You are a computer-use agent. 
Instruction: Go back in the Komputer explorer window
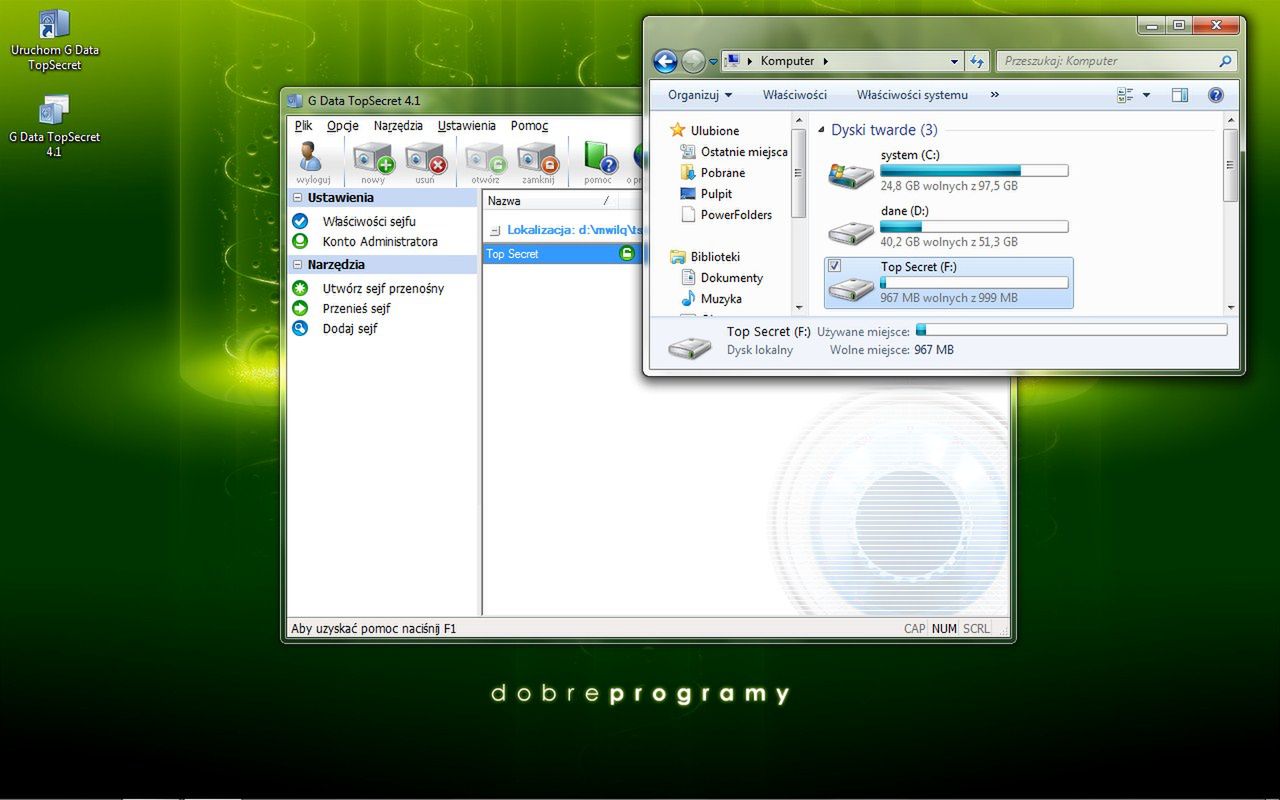tap(665, 61)
